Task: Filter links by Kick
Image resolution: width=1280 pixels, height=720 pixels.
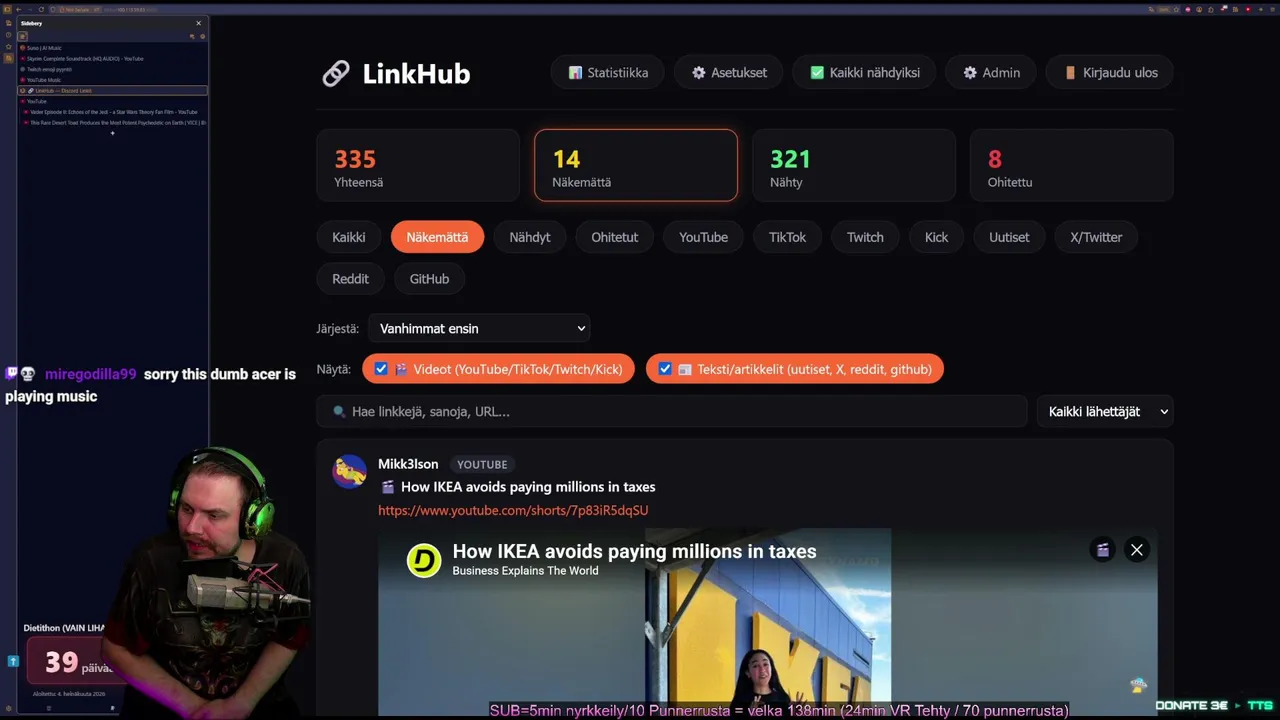Action: (936, 237)
